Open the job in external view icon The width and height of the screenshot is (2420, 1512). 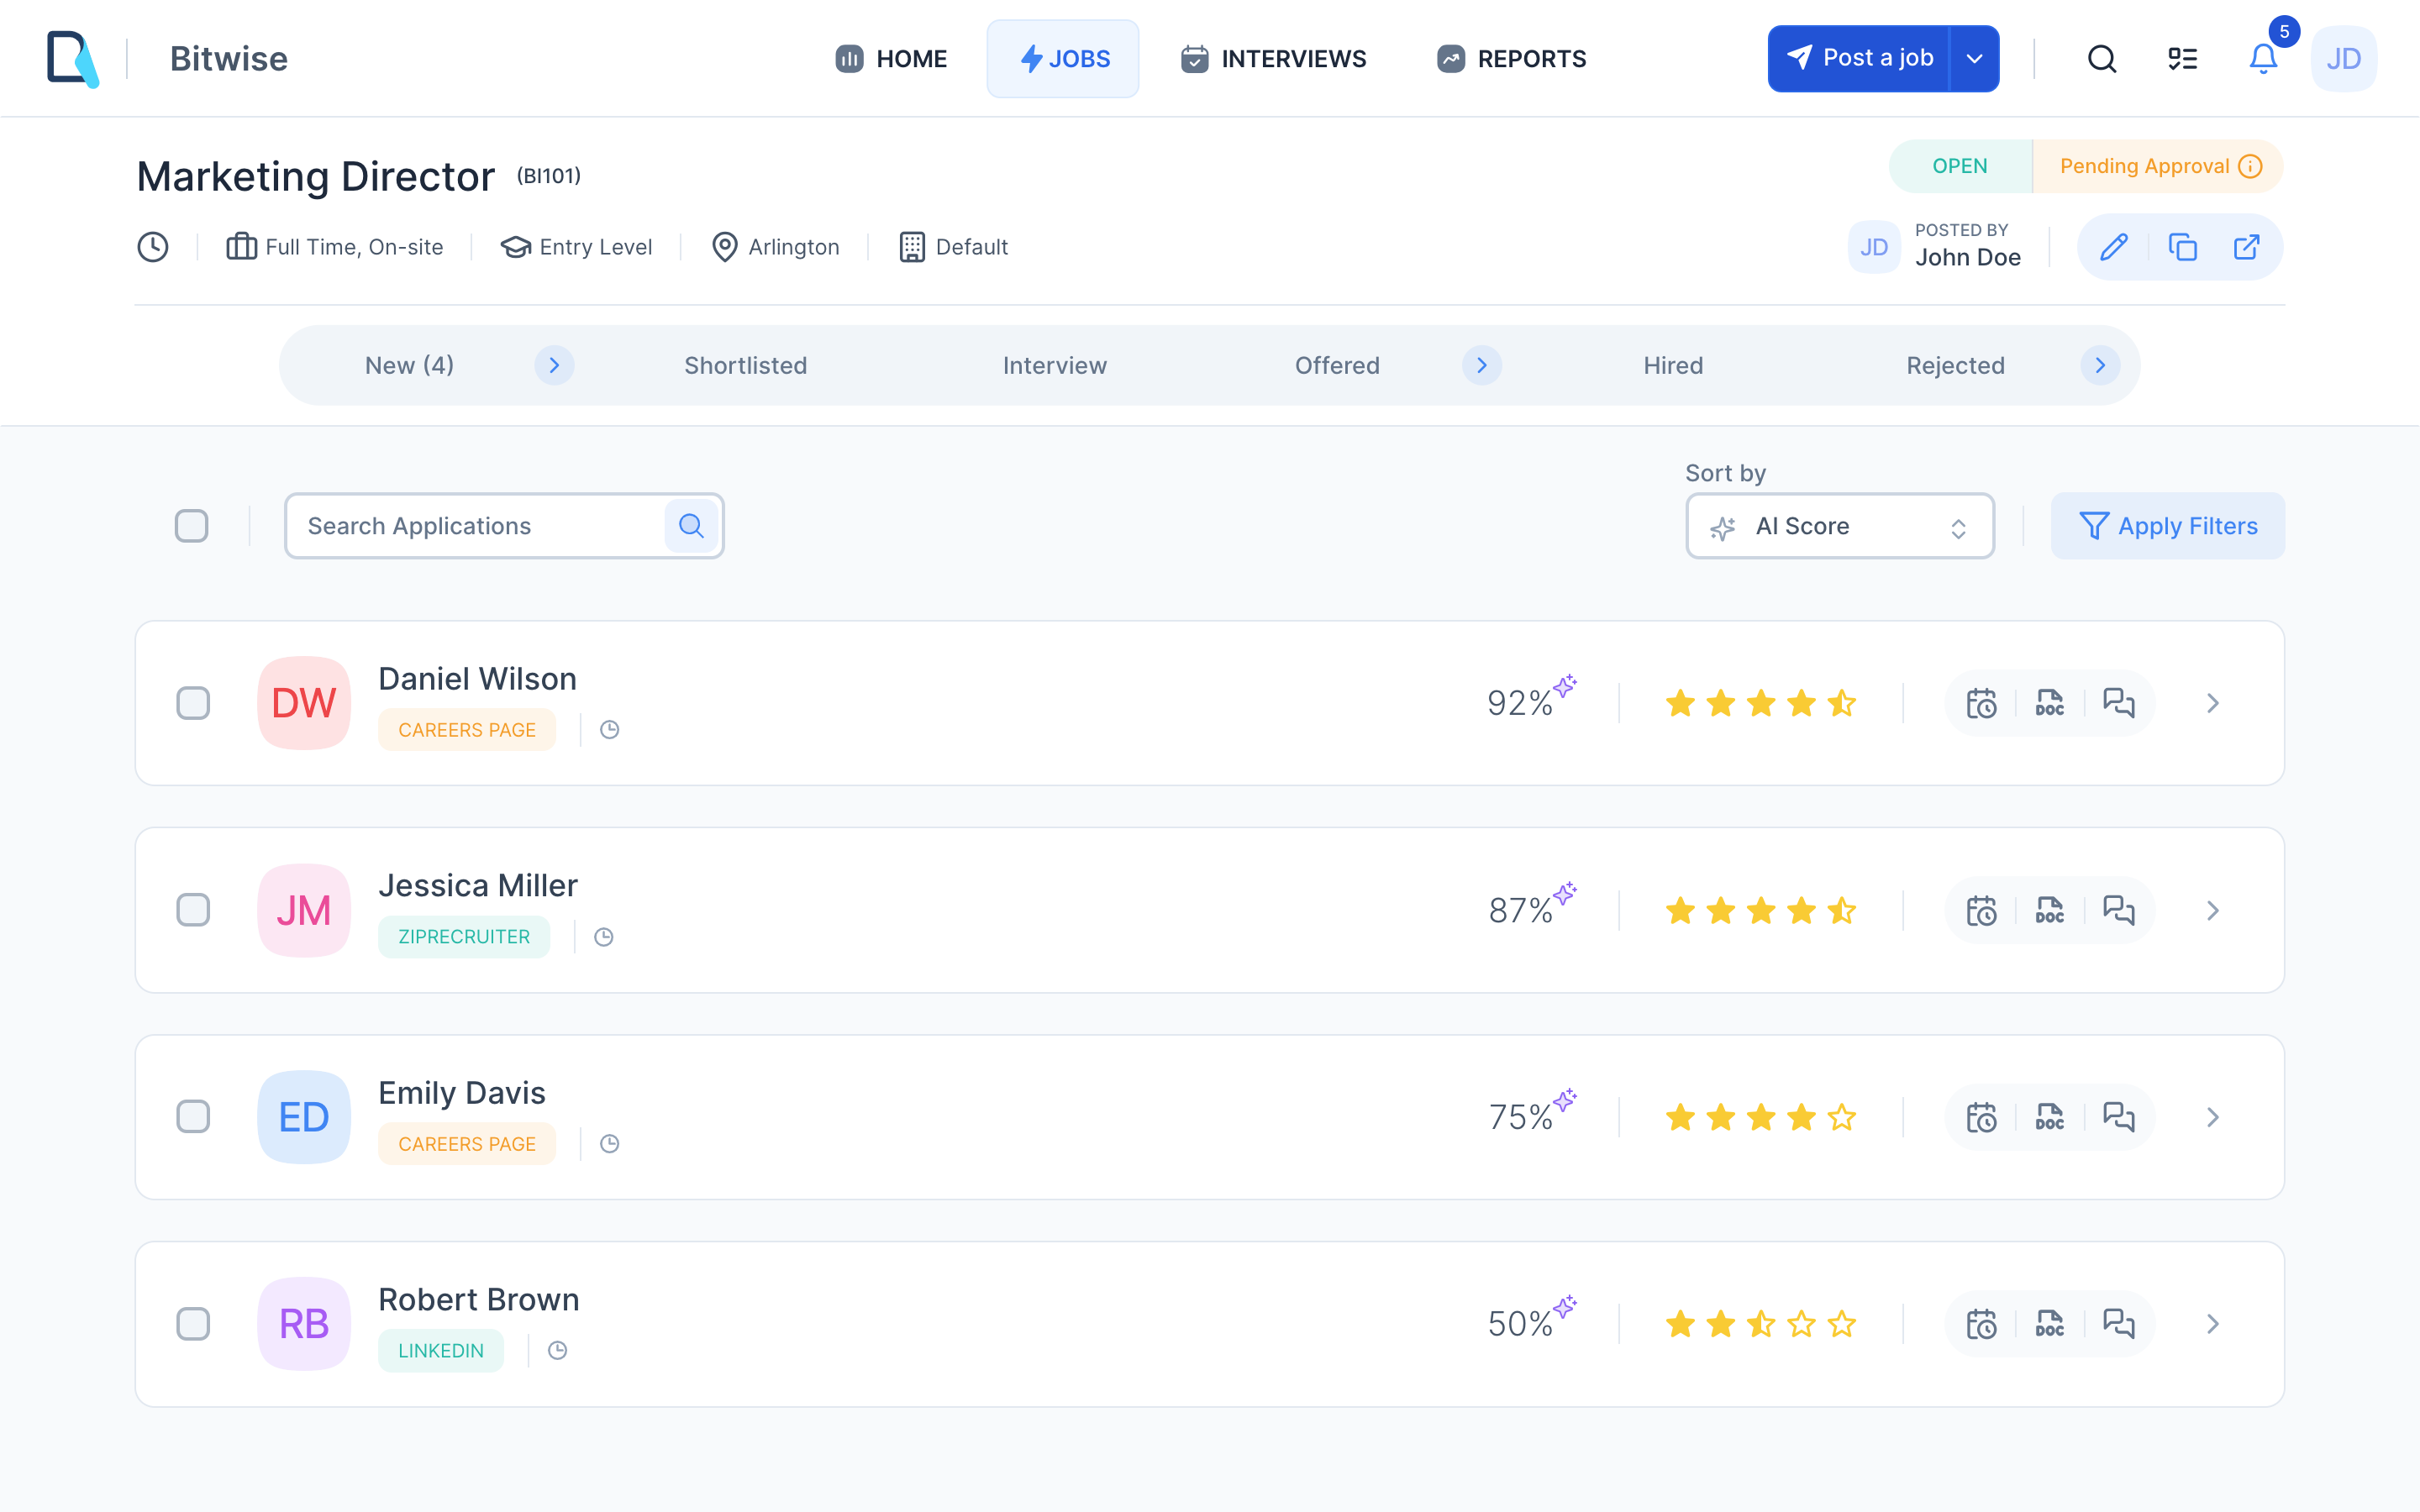pos(2247,246)
